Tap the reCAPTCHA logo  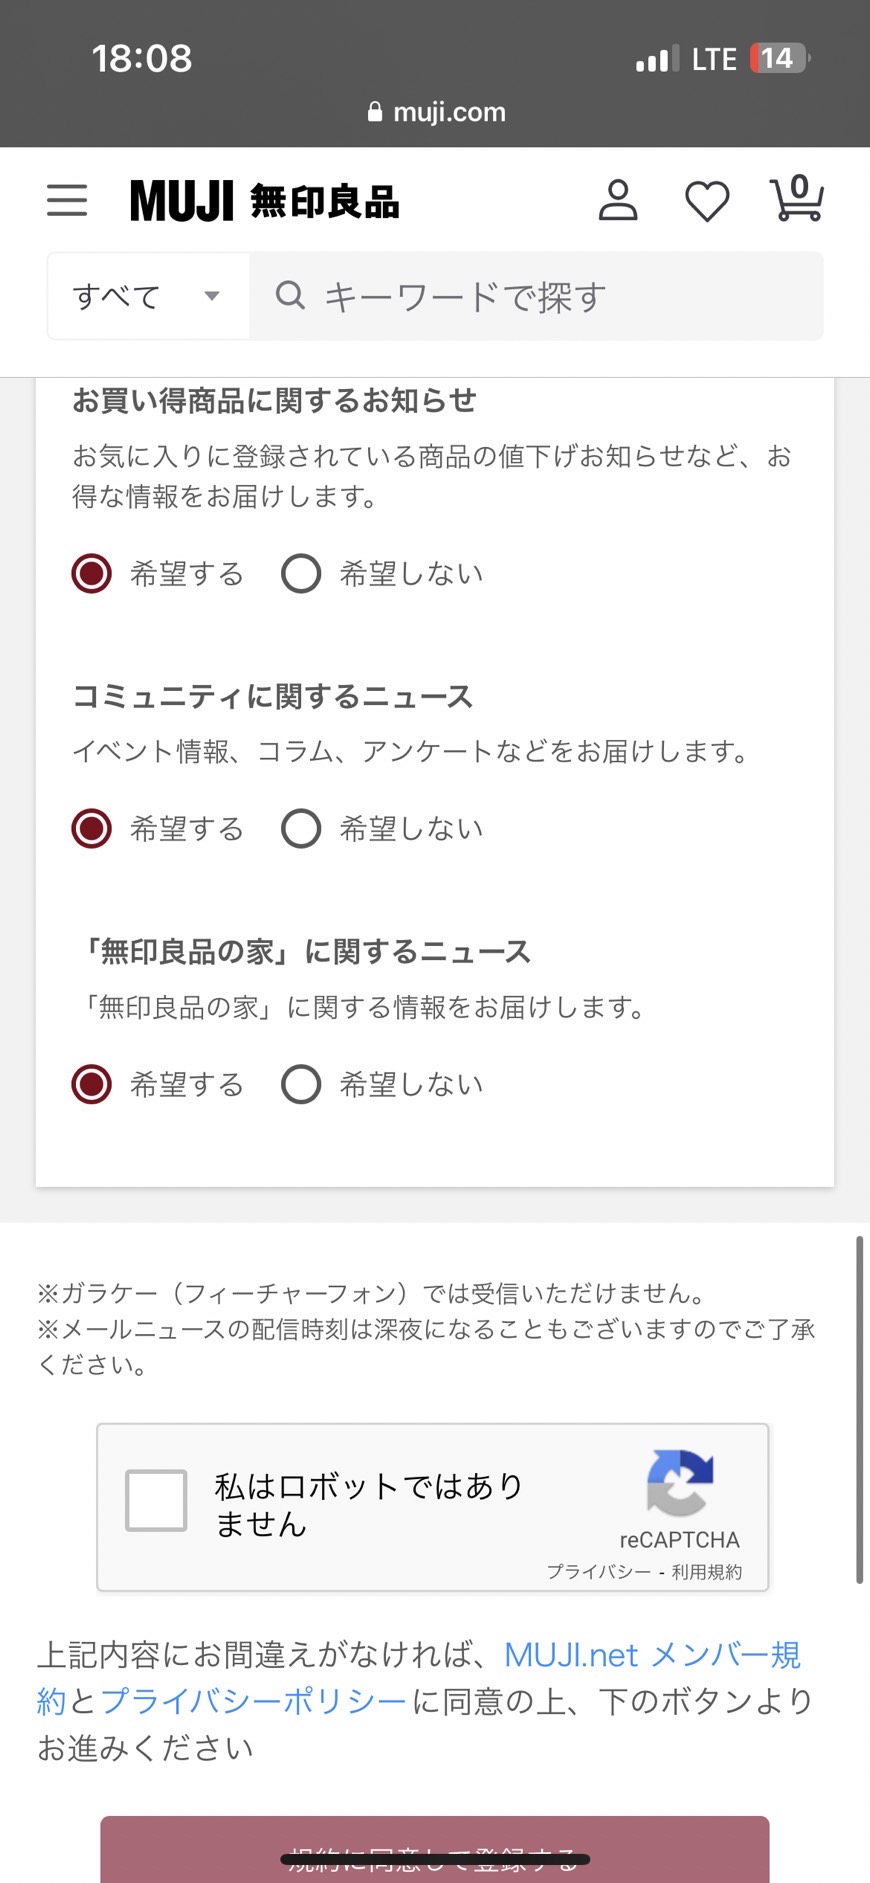(x=680, y=1483)
